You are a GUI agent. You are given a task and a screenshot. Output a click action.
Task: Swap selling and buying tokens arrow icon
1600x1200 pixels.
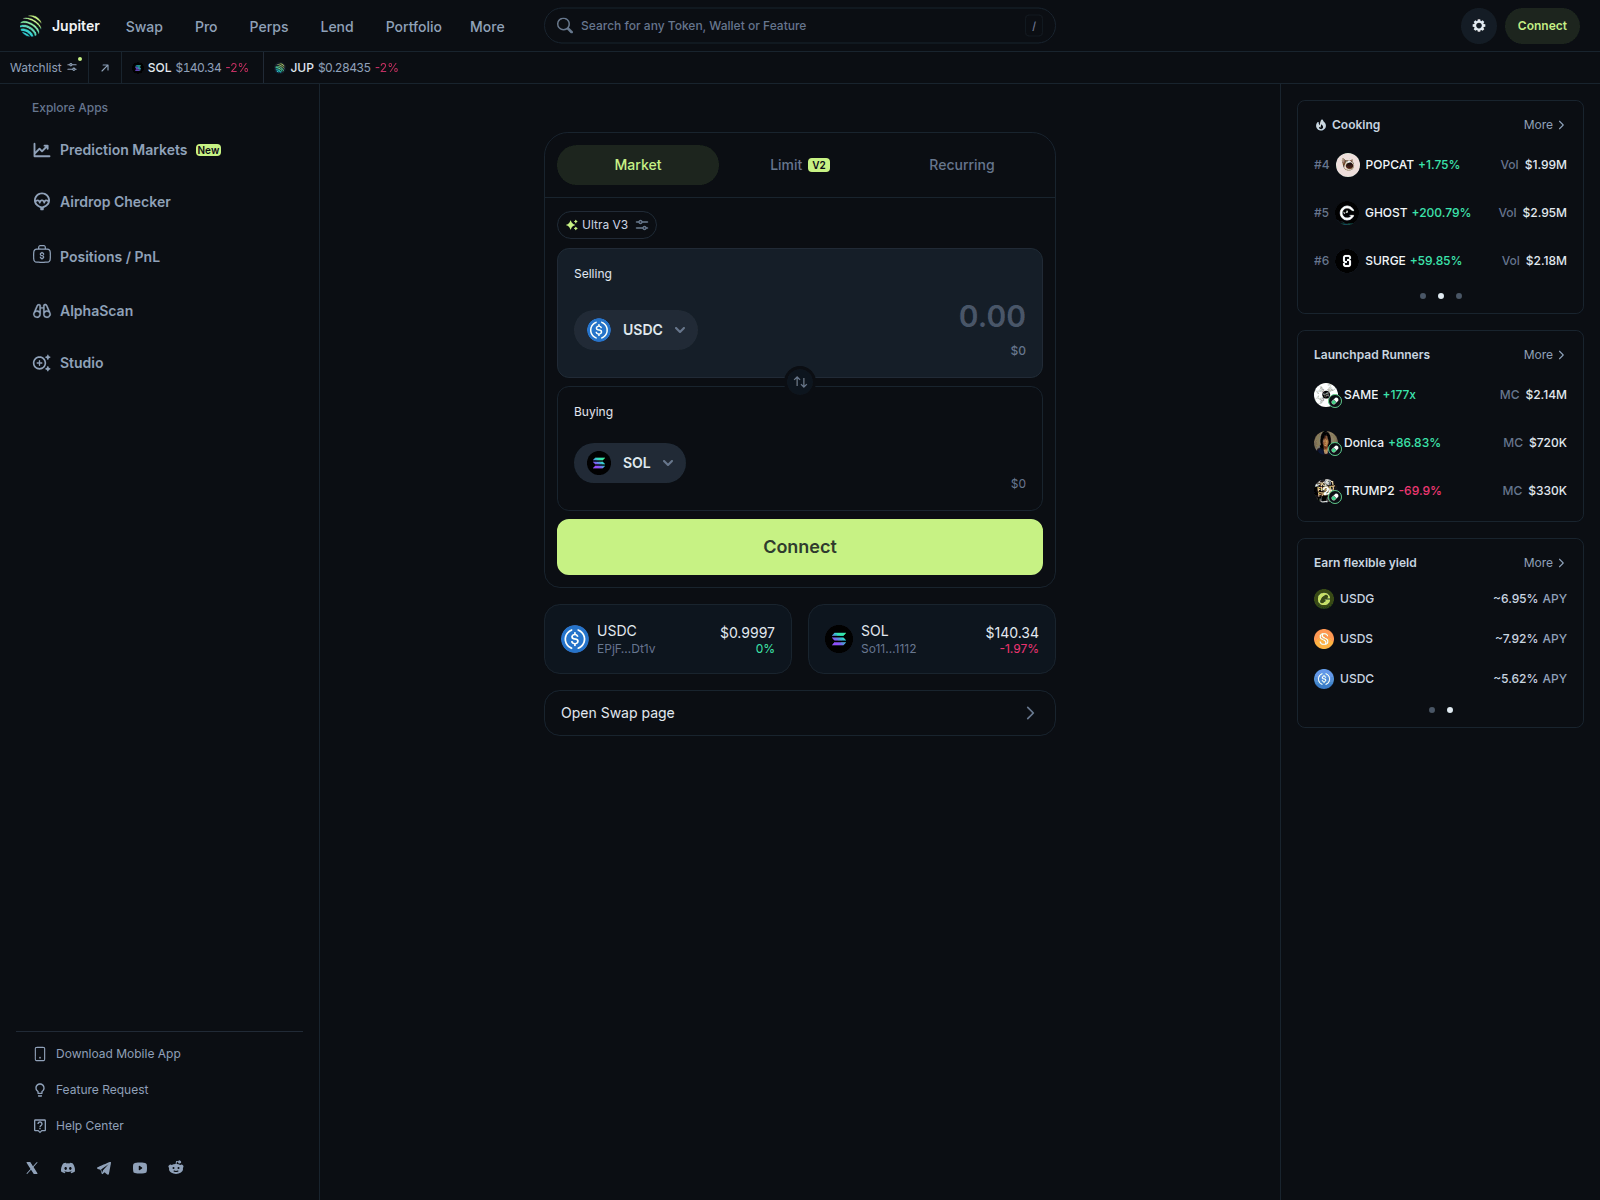click(x=800, y=382)
